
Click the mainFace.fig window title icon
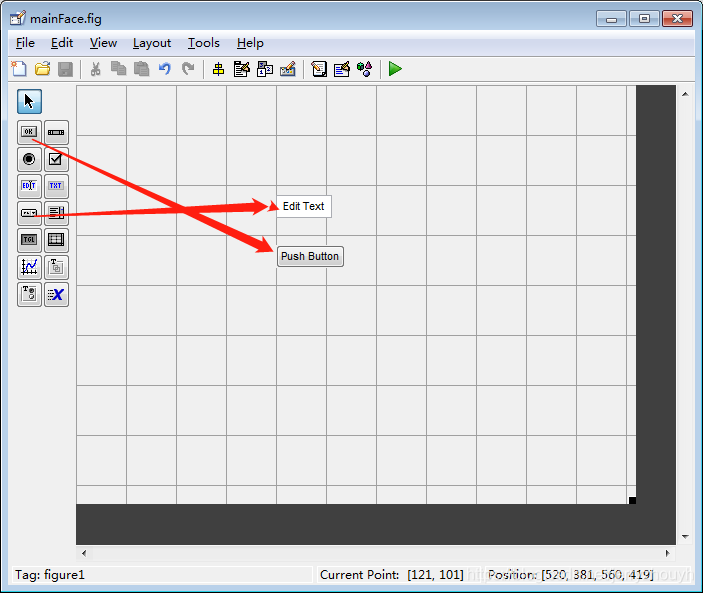click(18, 18)
